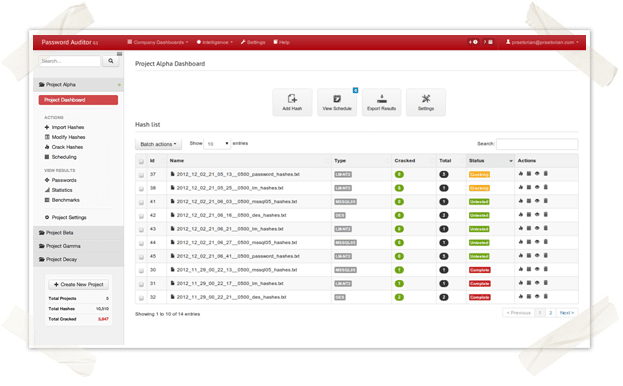Delete hash row 38 with trash icon

546,187
